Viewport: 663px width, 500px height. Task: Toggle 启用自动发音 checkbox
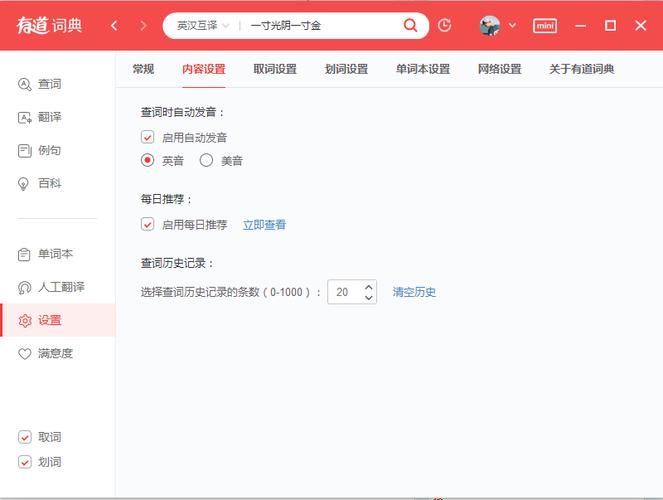tap(147, 137)
